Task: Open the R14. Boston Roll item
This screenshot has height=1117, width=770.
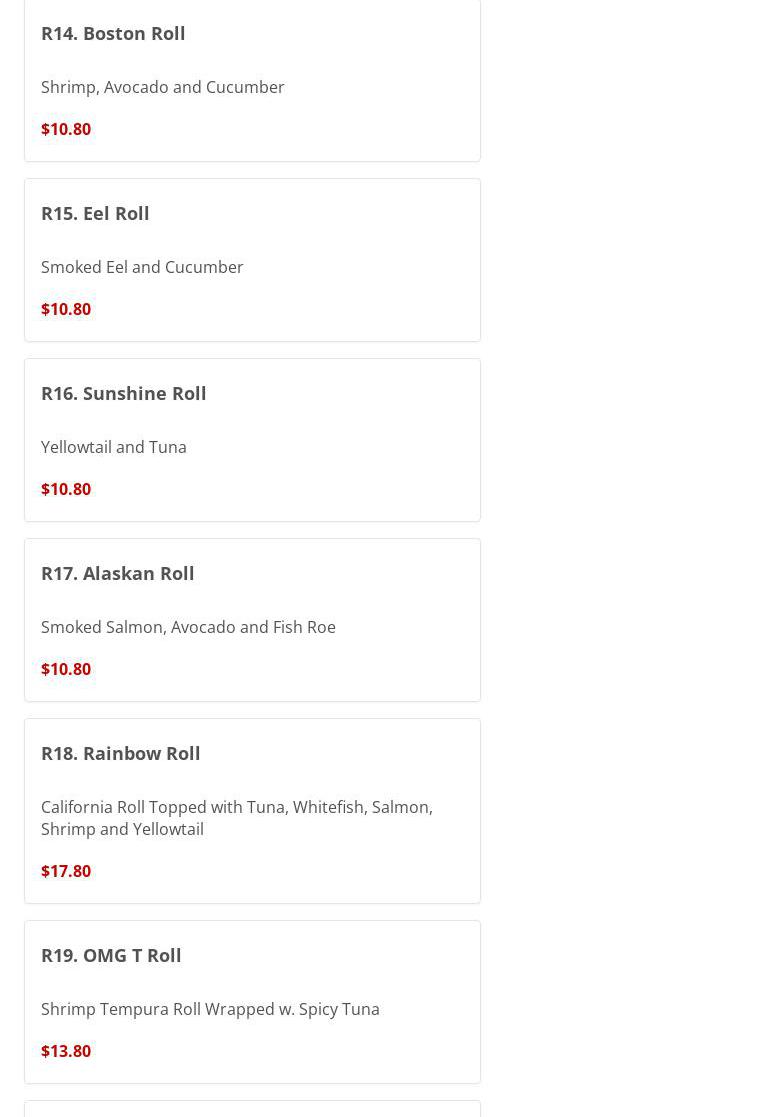Action: tap(113, 33)
